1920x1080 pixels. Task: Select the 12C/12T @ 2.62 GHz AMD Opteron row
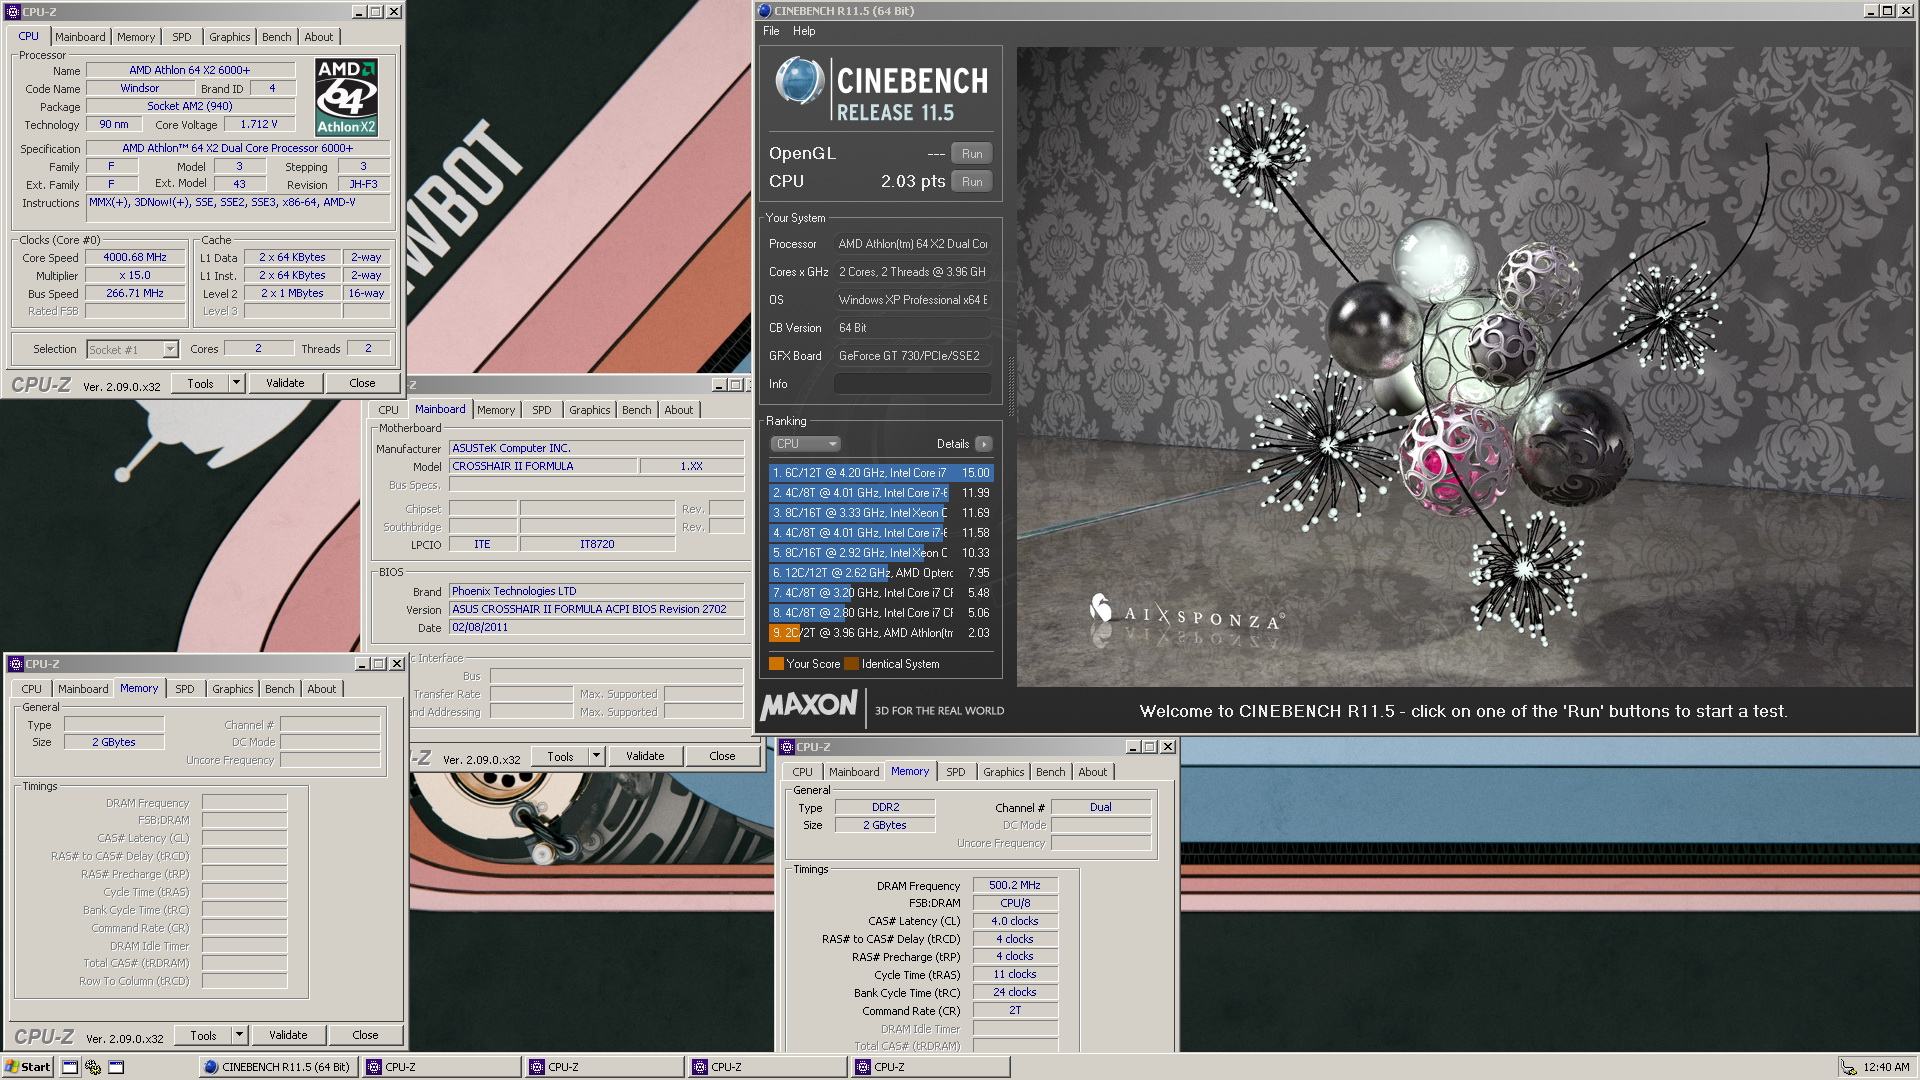click(881, 573)
